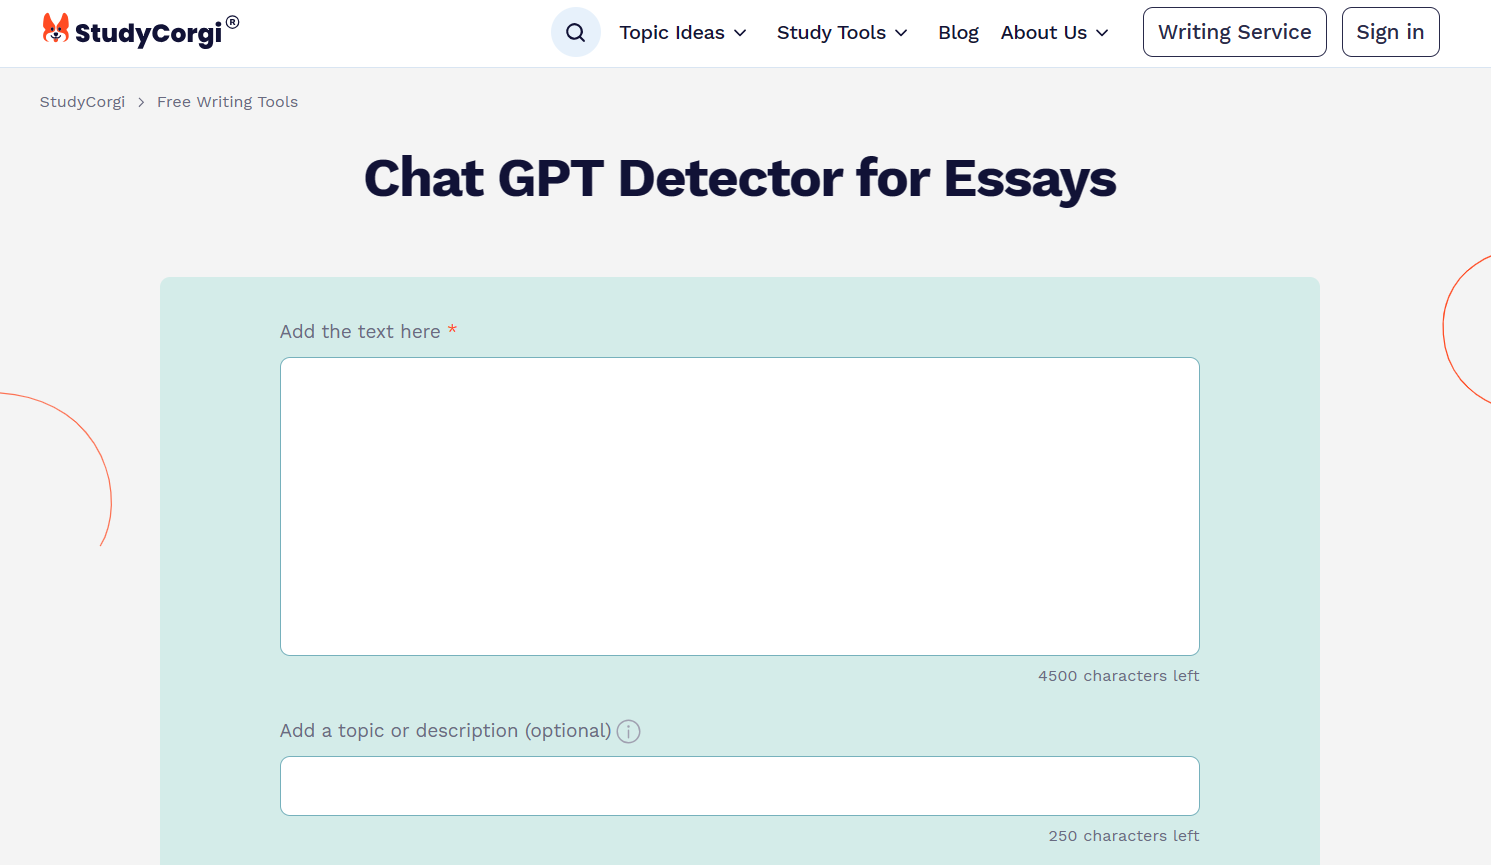This screenshot has width=1491, height=865.
Task: Expand the Study Tools chevron arrow
Action: click(x=901, y=33)
